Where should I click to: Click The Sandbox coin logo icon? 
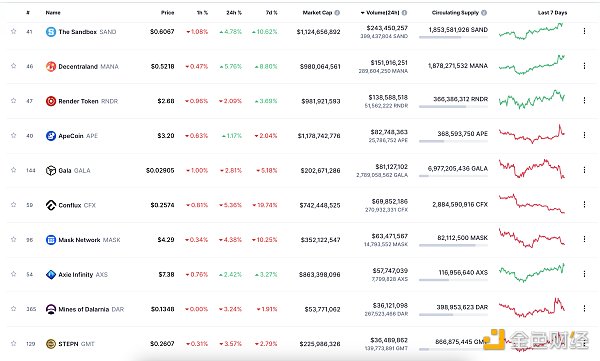(x=51, y=32)
